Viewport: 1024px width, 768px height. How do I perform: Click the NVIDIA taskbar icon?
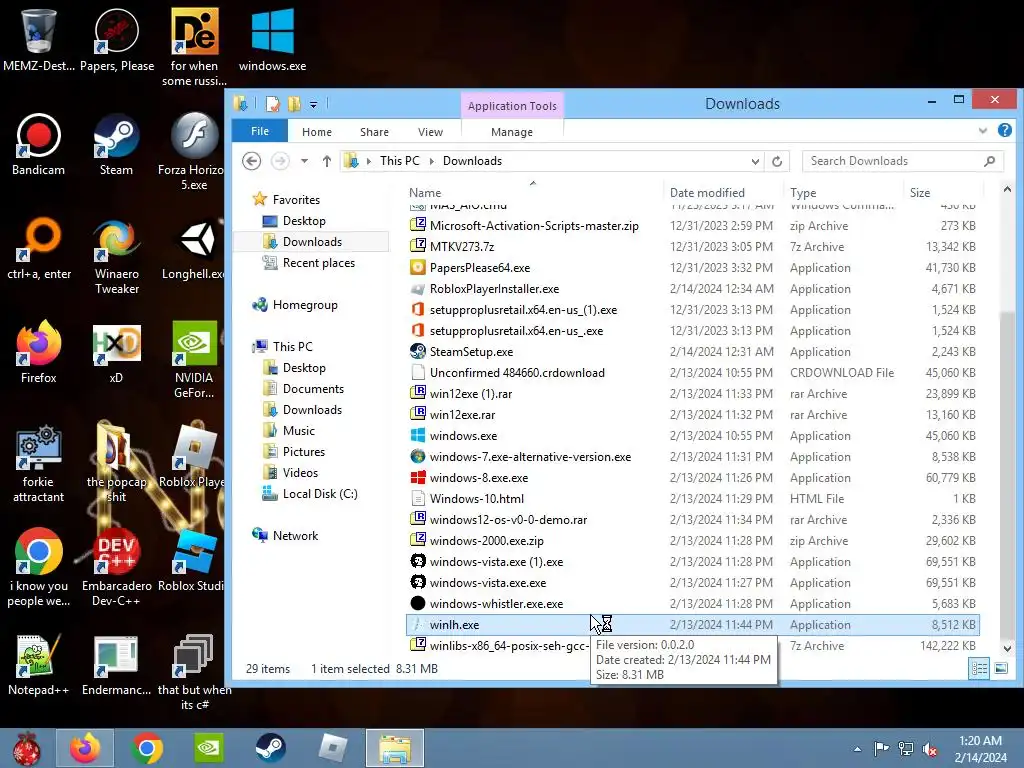coord(209,748)
